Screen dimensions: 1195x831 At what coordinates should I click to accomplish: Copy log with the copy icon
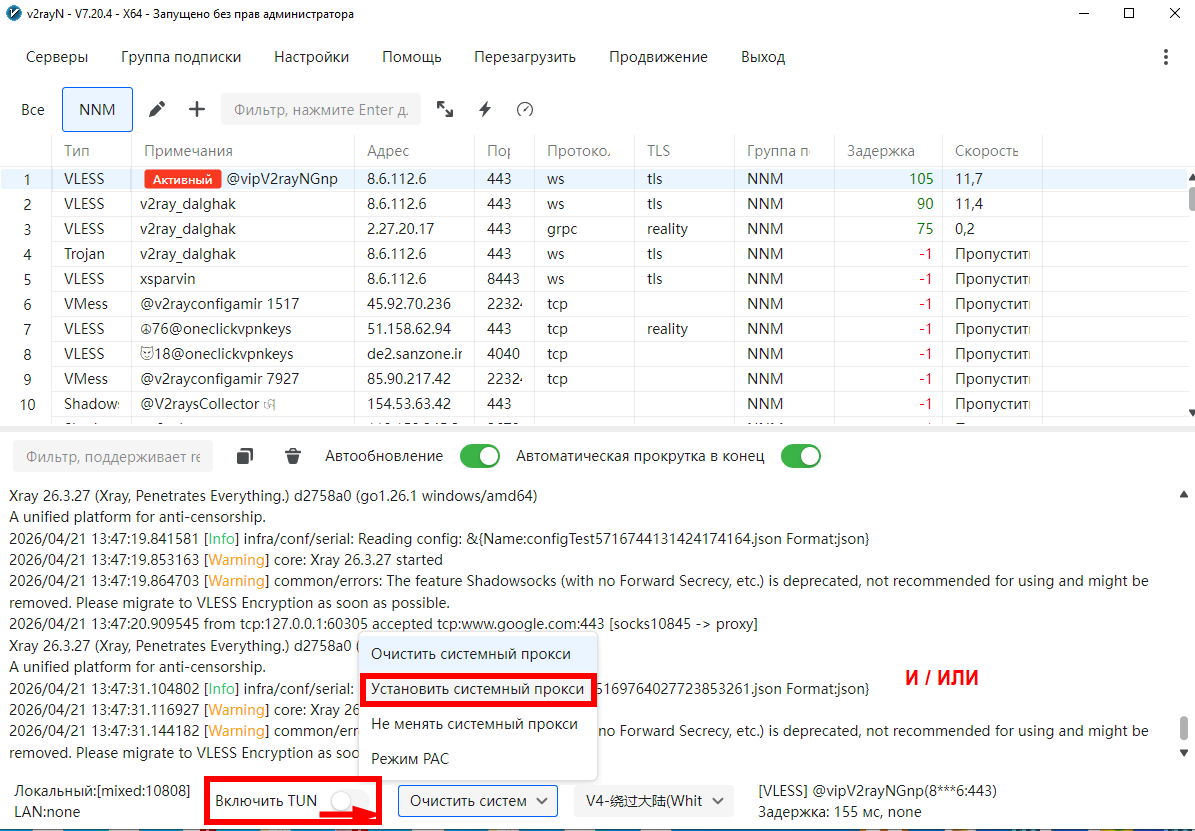245,457
